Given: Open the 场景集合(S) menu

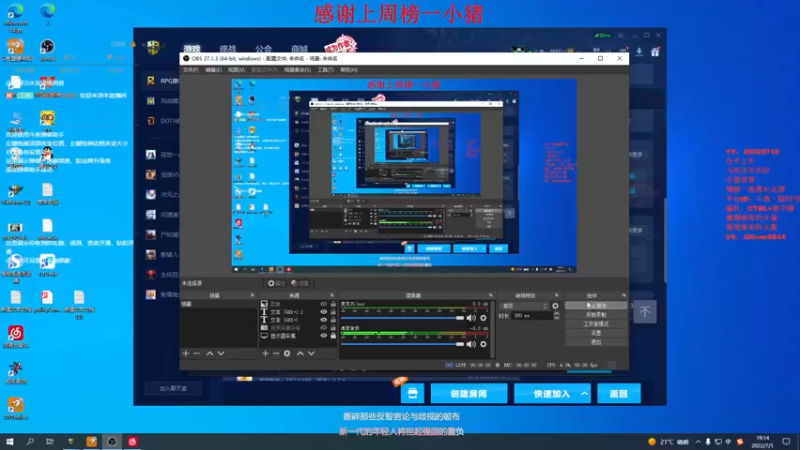Looking at the screenshot, I should coord(297,70).
